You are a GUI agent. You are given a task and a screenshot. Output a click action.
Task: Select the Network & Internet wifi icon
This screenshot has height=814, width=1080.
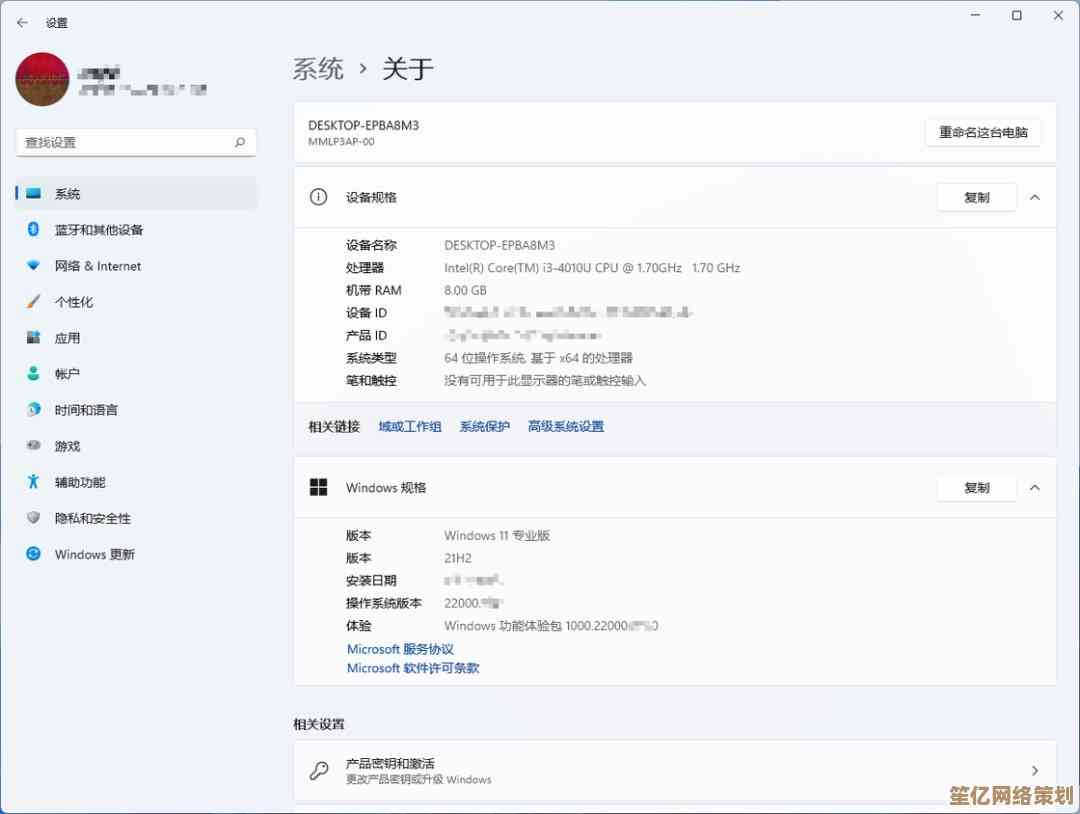coord(34,266)
